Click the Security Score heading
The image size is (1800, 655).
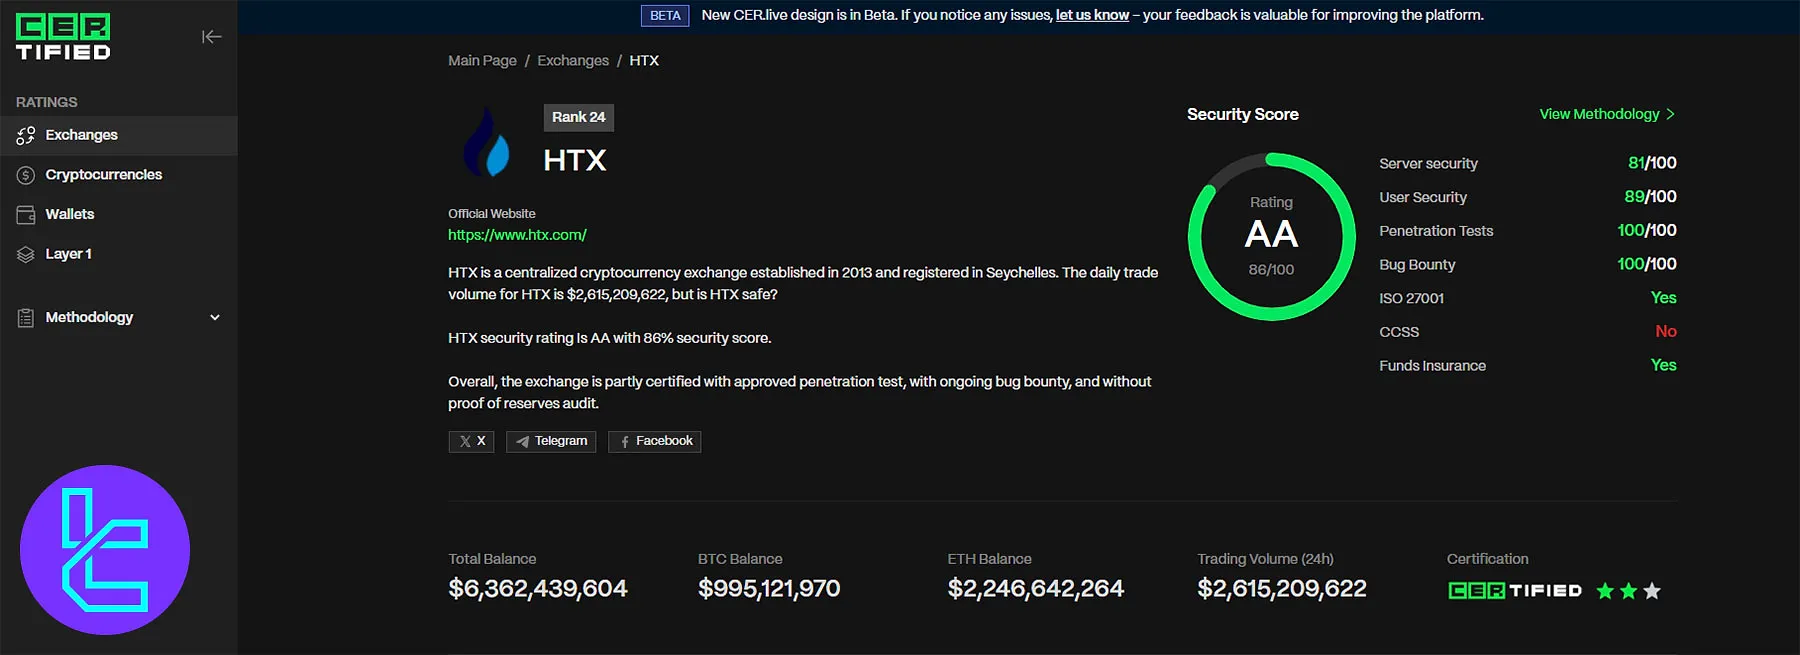pos(1243,115)
